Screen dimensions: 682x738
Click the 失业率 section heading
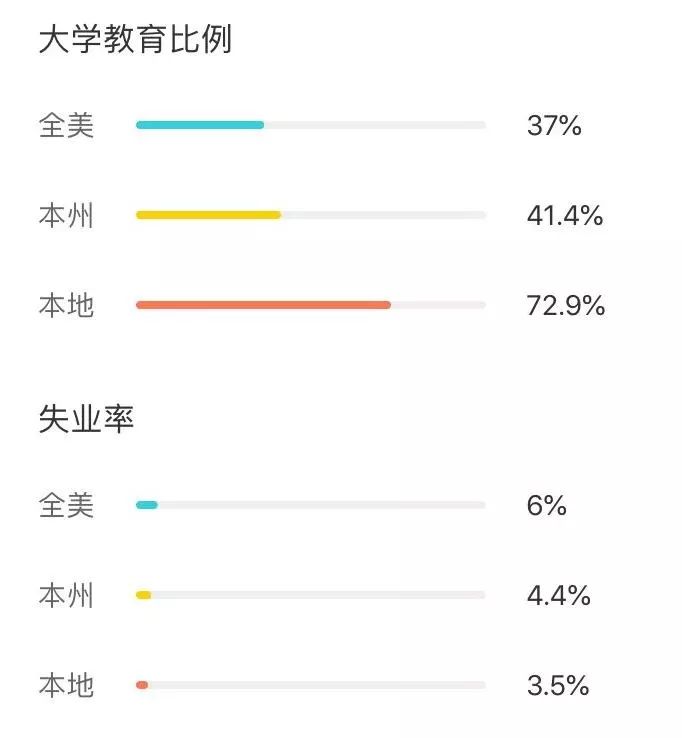[x=87, y=419]
